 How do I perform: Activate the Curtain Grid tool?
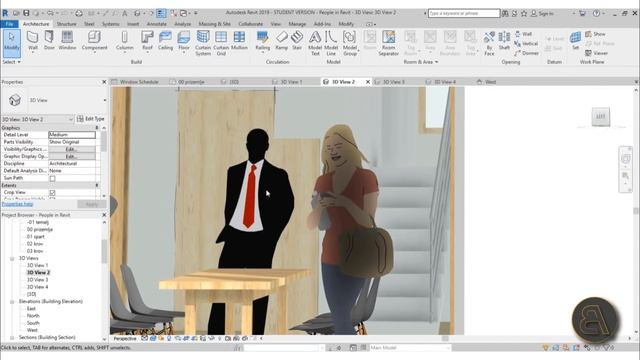click(x=221, y=43)
